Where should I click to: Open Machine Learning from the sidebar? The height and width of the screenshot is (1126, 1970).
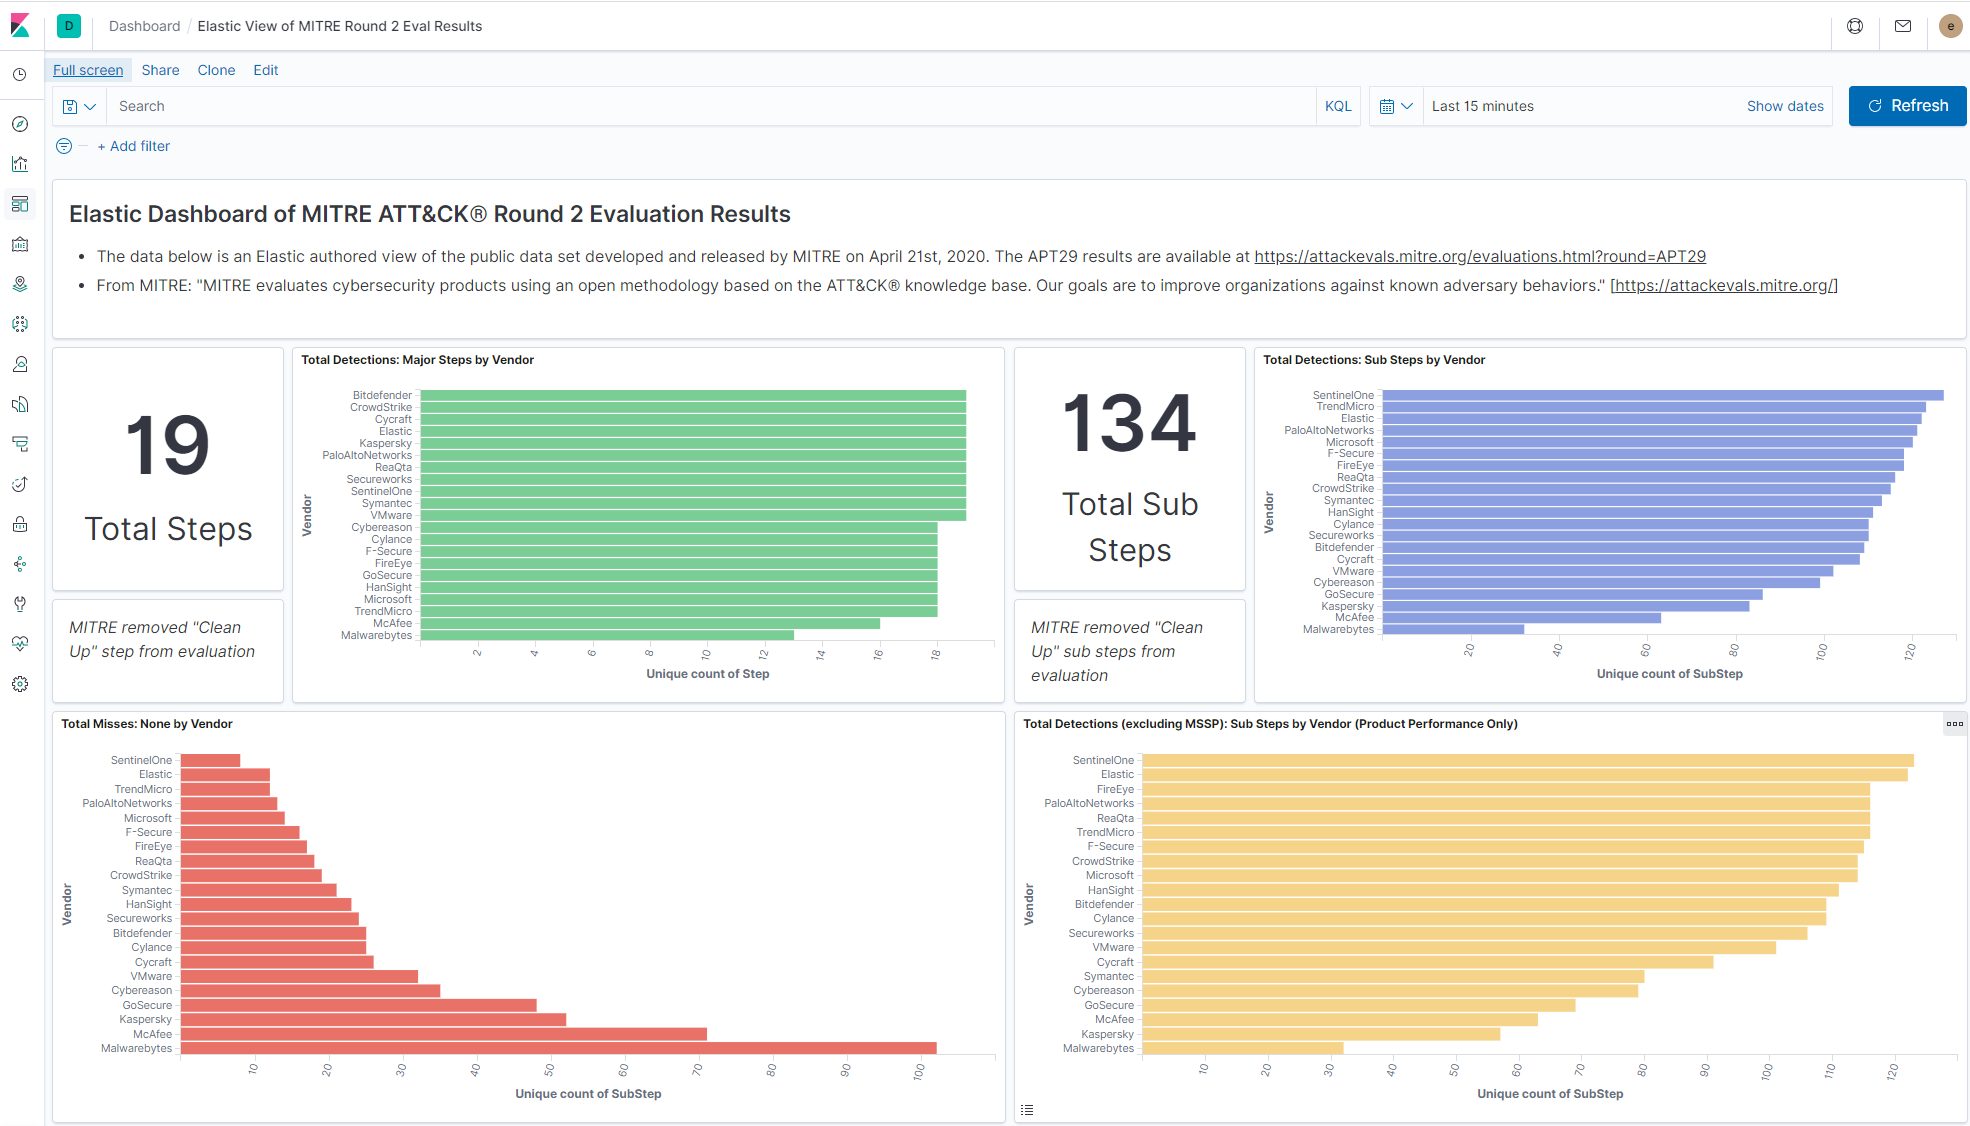point(20,324)
